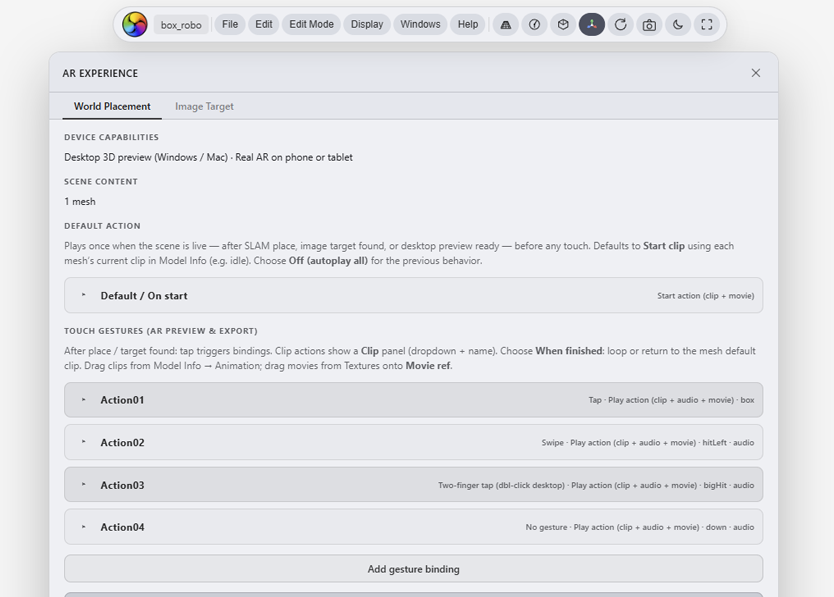The width and height of the screenshot is (834, 597).
Task: Expand the Action04 gesture binding
Action: pyautogui.click(x=414, y=527)
